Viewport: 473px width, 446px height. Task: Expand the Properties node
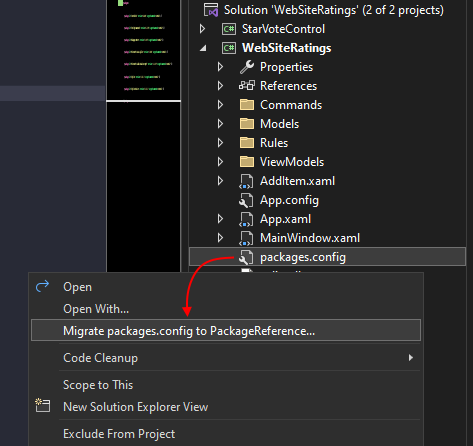pos(220,67)
